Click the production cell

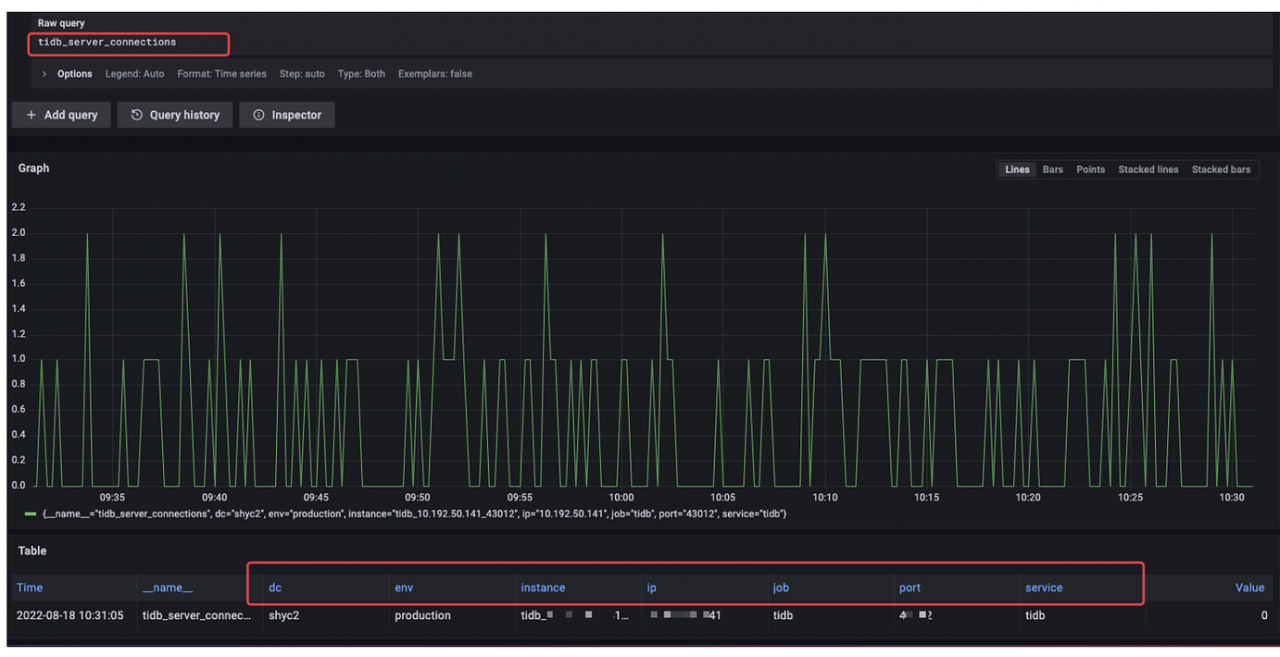pyautogui.click(x=423, y=616)
